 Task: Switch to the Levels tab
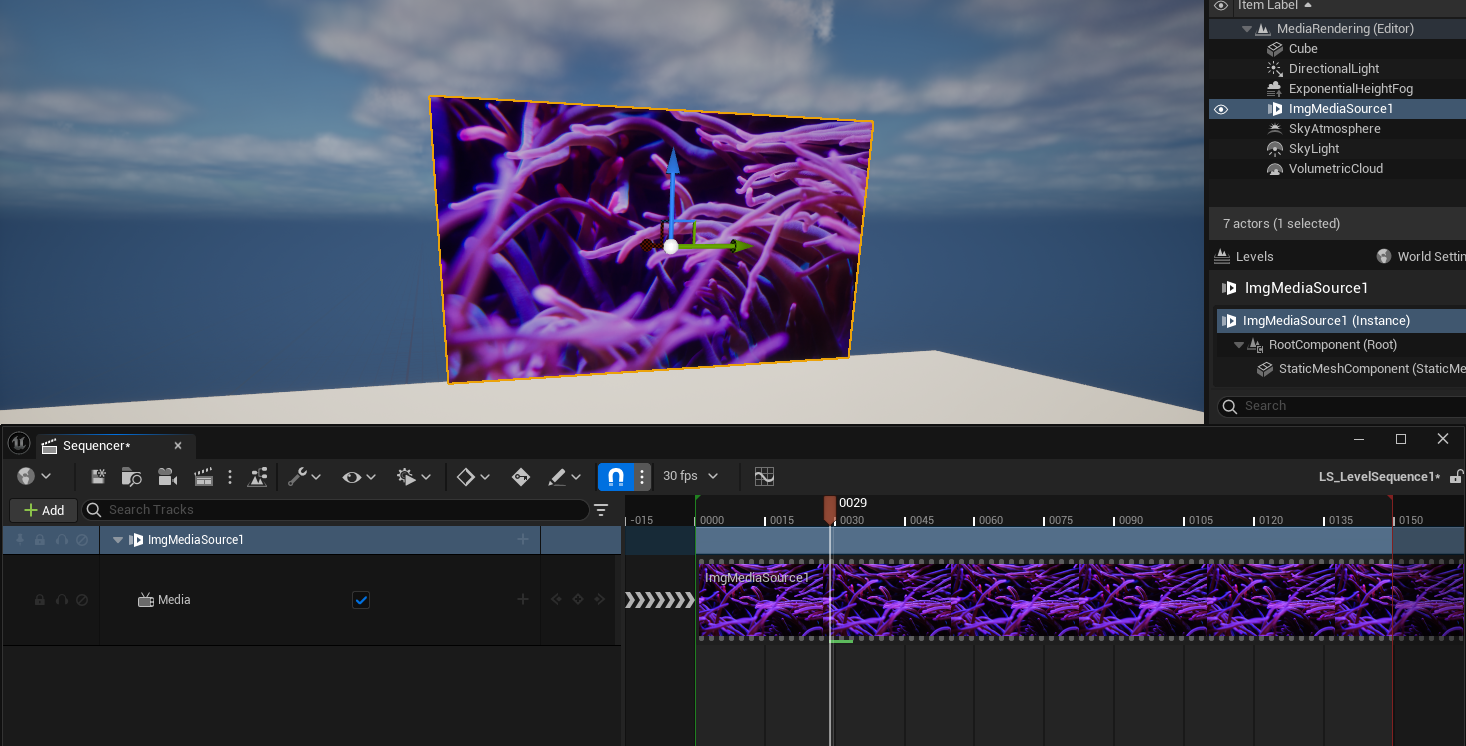(x=1245, y=257)
